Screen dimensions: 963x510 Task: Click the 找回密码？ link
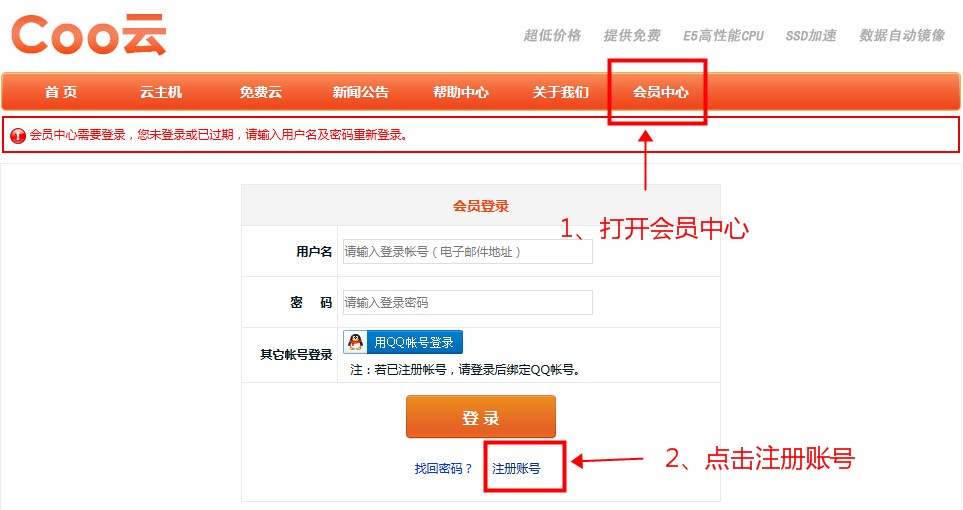tap(444, 468)
